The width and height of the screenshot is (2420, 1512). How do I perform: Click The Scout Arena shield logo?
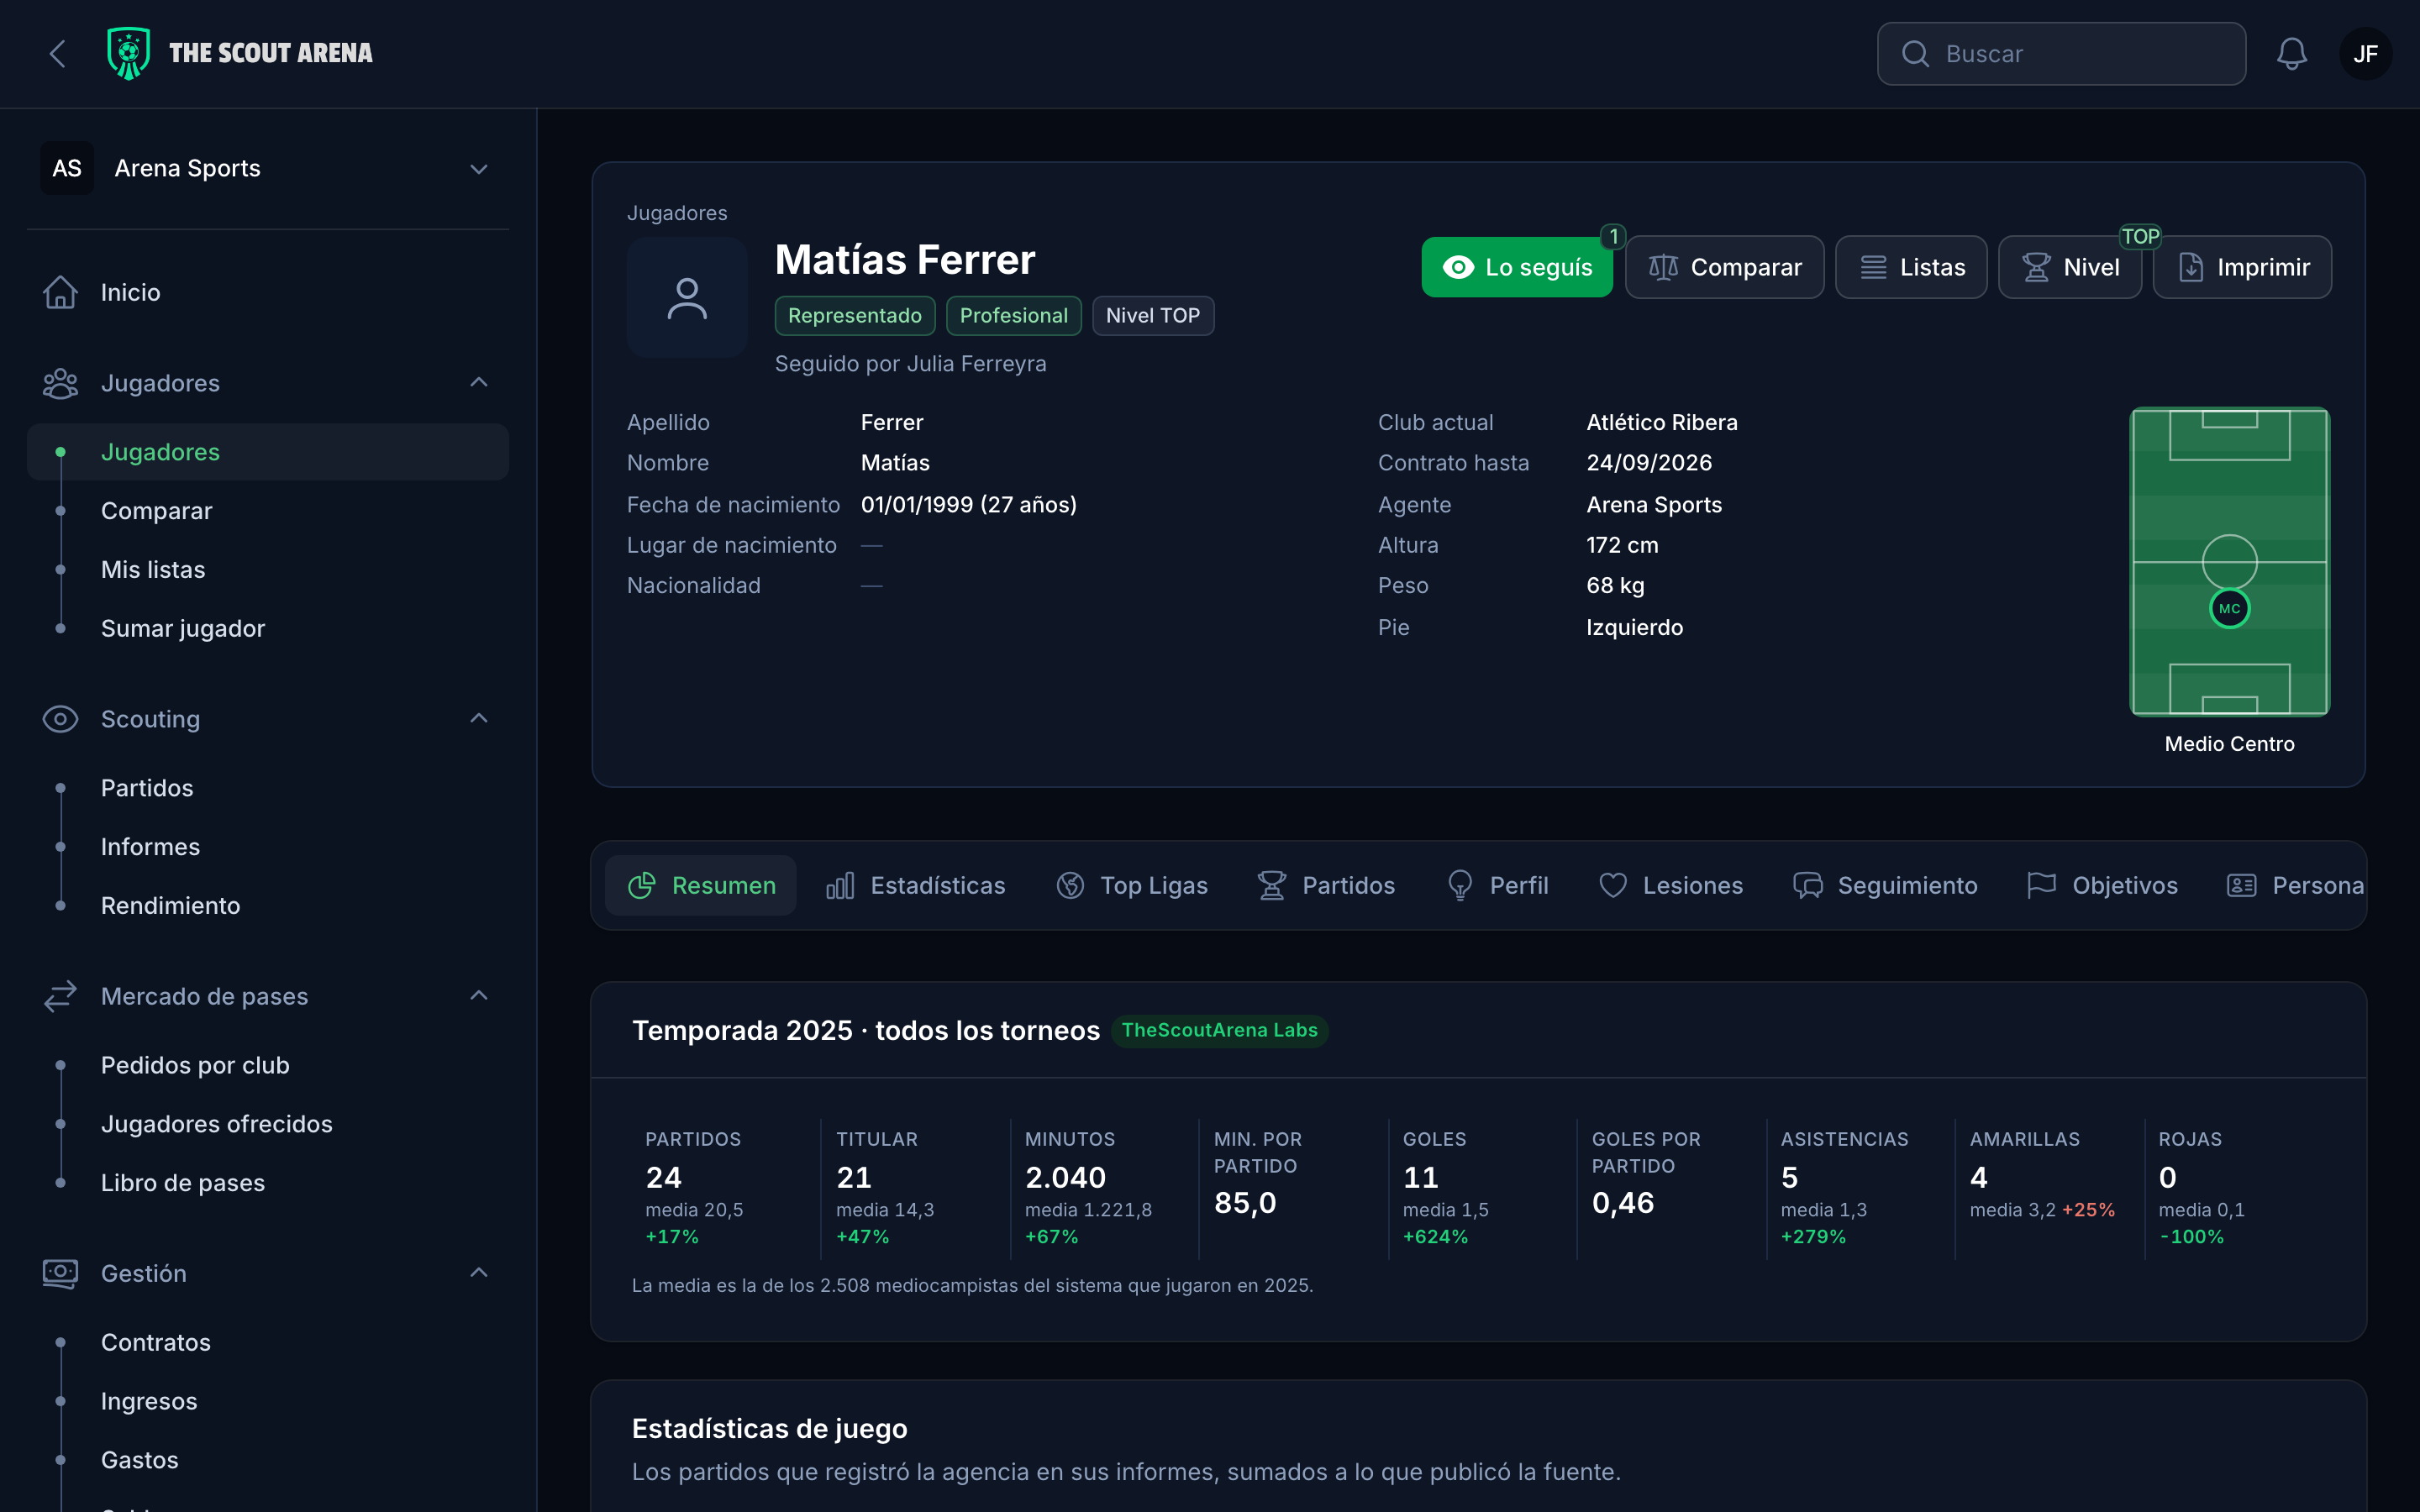tap(129, 53)
